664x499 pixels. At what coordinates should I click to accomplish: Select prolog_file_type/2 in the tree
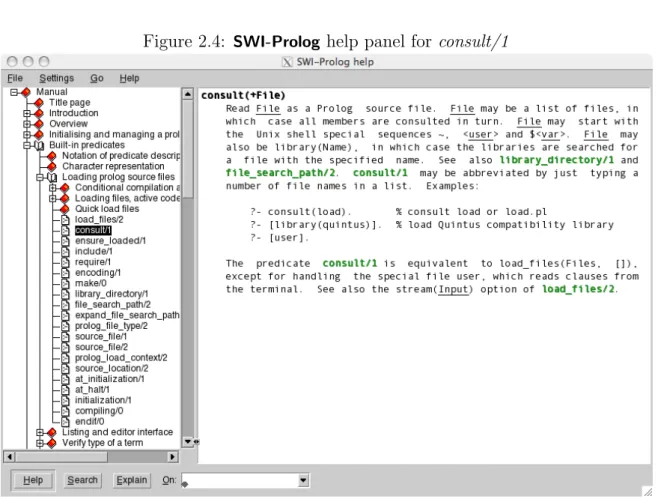tap(111, 326)
